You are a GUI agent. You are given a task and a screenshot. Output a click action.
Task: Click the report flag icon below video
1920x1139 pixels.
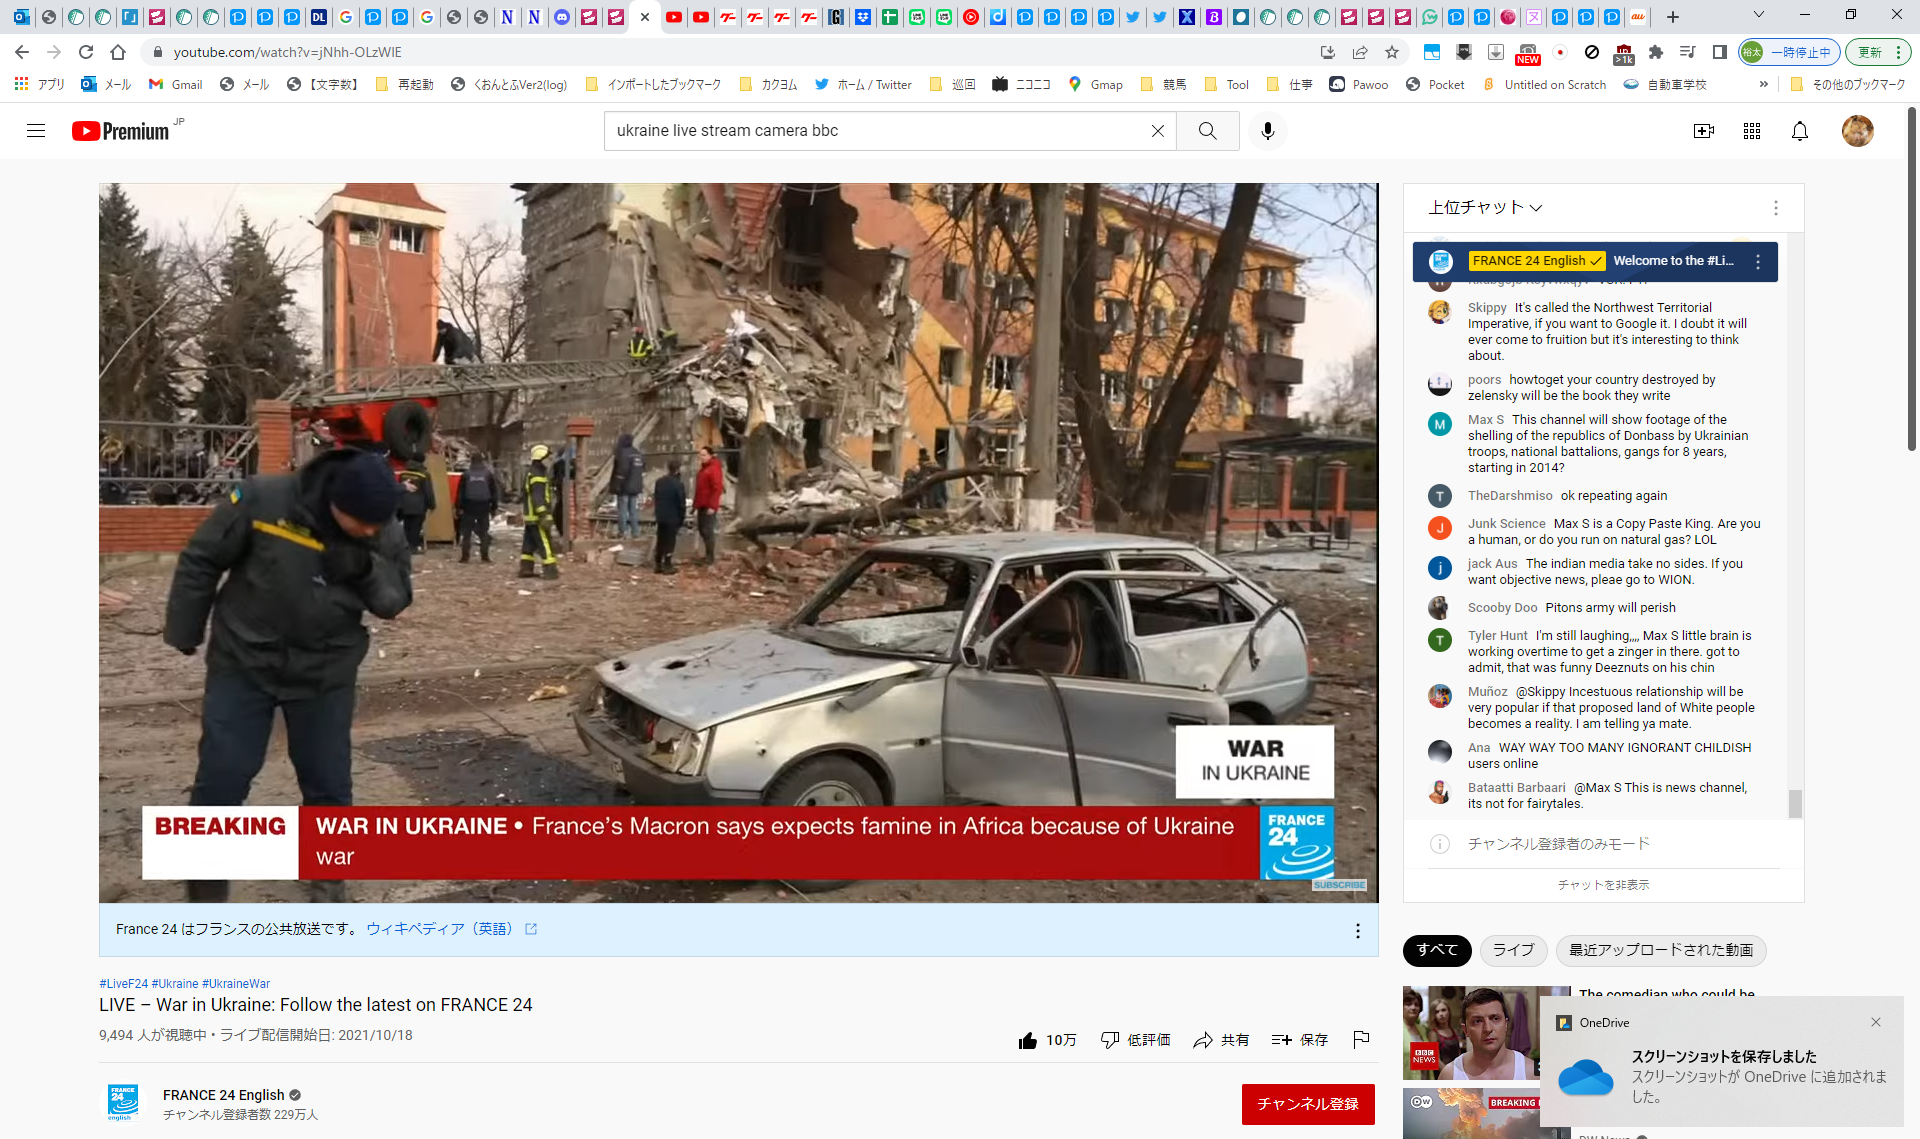pos(1361,1040)
